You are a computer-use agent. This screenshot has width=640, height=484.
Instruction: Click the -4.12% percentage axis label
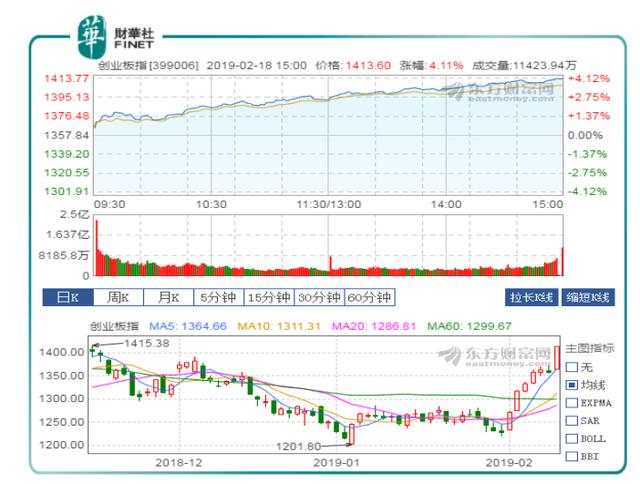pyautogui.click(x=587, y=191)
